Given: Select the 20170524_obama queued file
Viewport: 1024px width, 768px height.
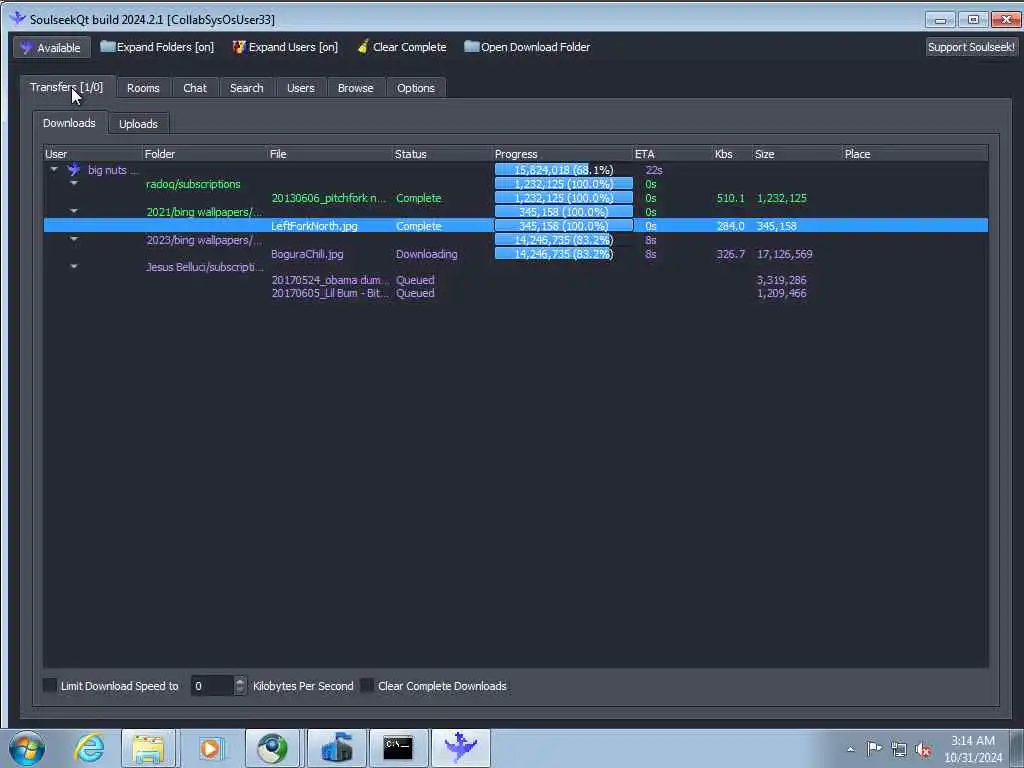Looking at the screenshot, I should (515, 280).
